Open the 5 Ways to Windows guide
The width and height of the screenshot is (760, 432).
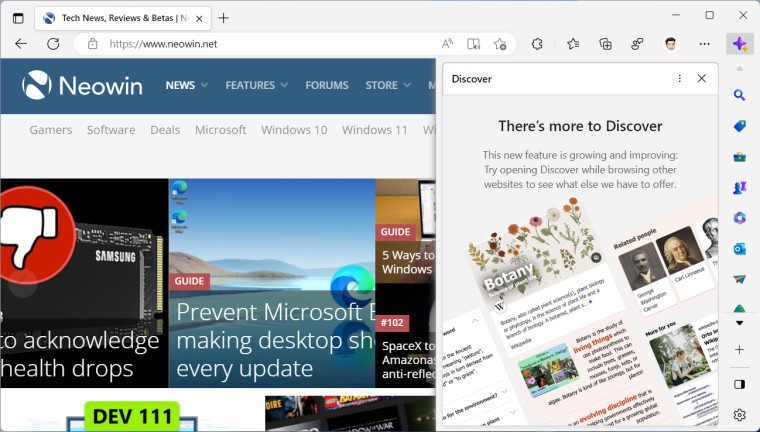406,231
